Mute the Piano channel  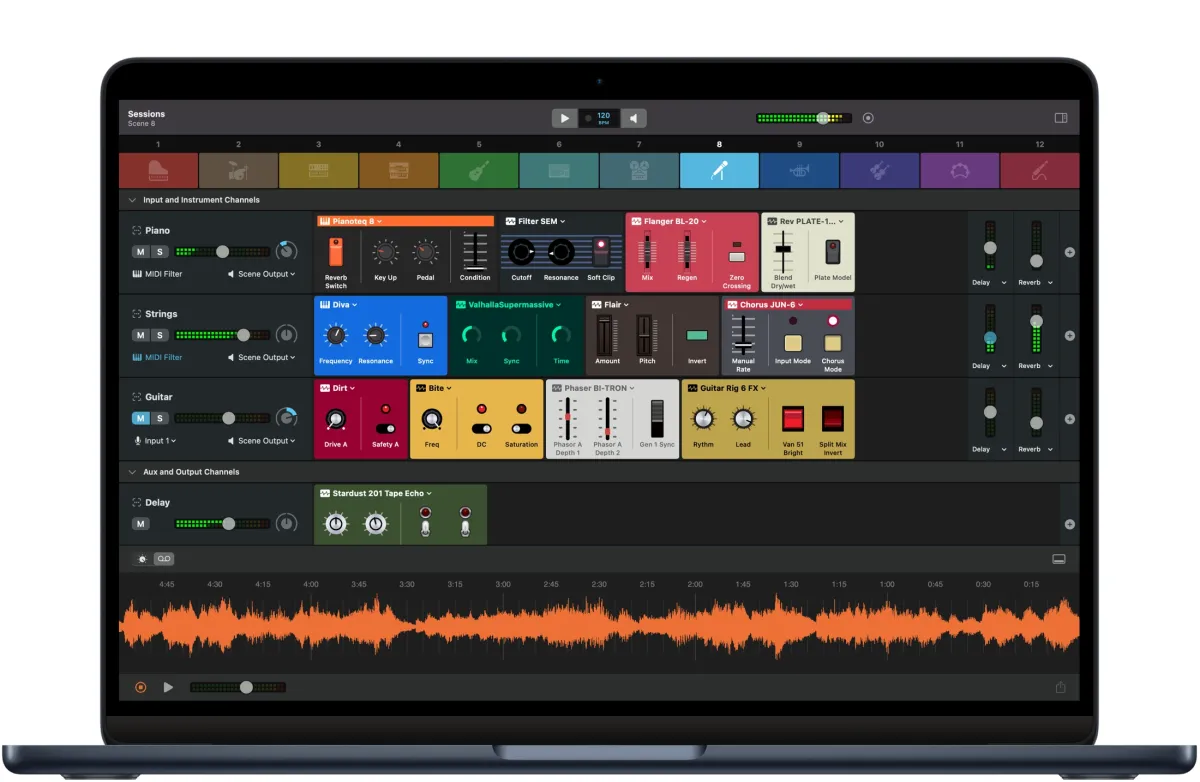[x=141, y=252]
